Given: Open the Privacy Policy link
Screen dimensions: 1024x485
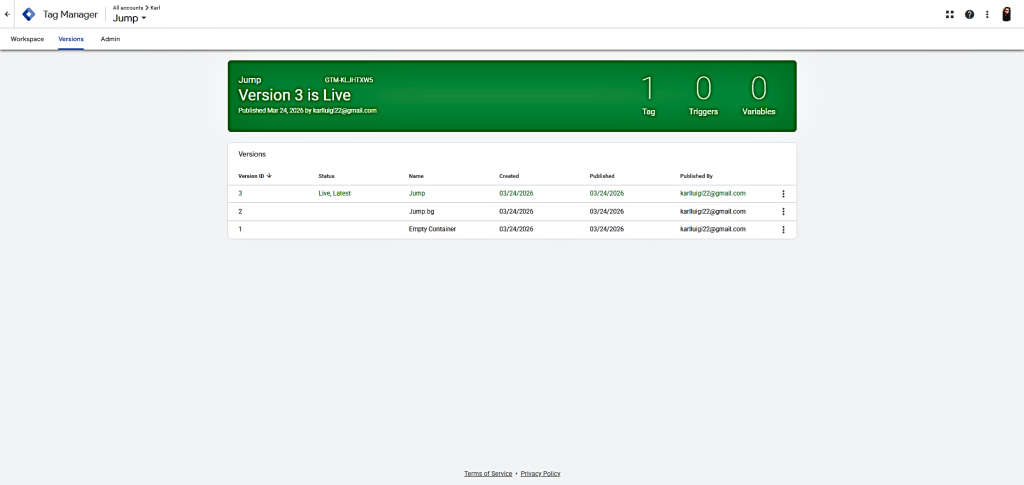Looking at the screenshot, I should (540, 473).
